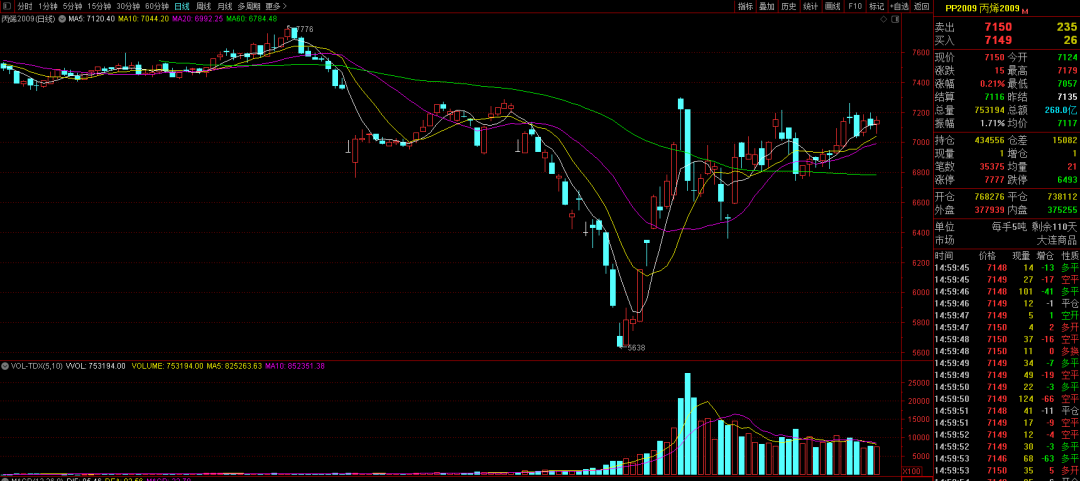The height and width of the screenshot is (481, 1080).
Task: Open the 多周期 multi-period view
Action: (249, 6)
